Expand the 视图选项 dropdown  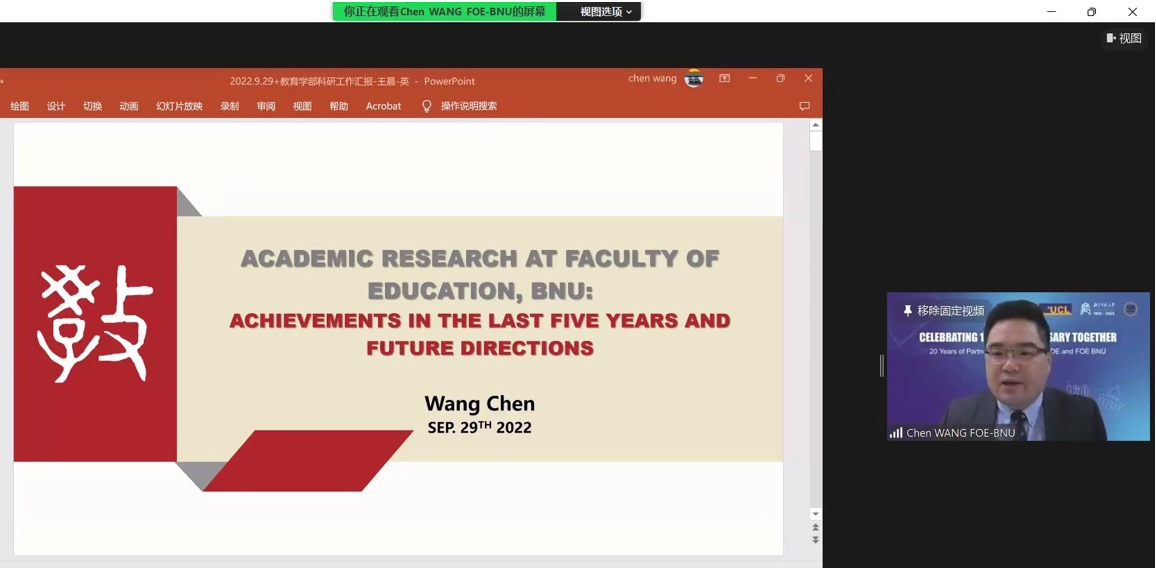pyautogui.click(x=606, y=12)
